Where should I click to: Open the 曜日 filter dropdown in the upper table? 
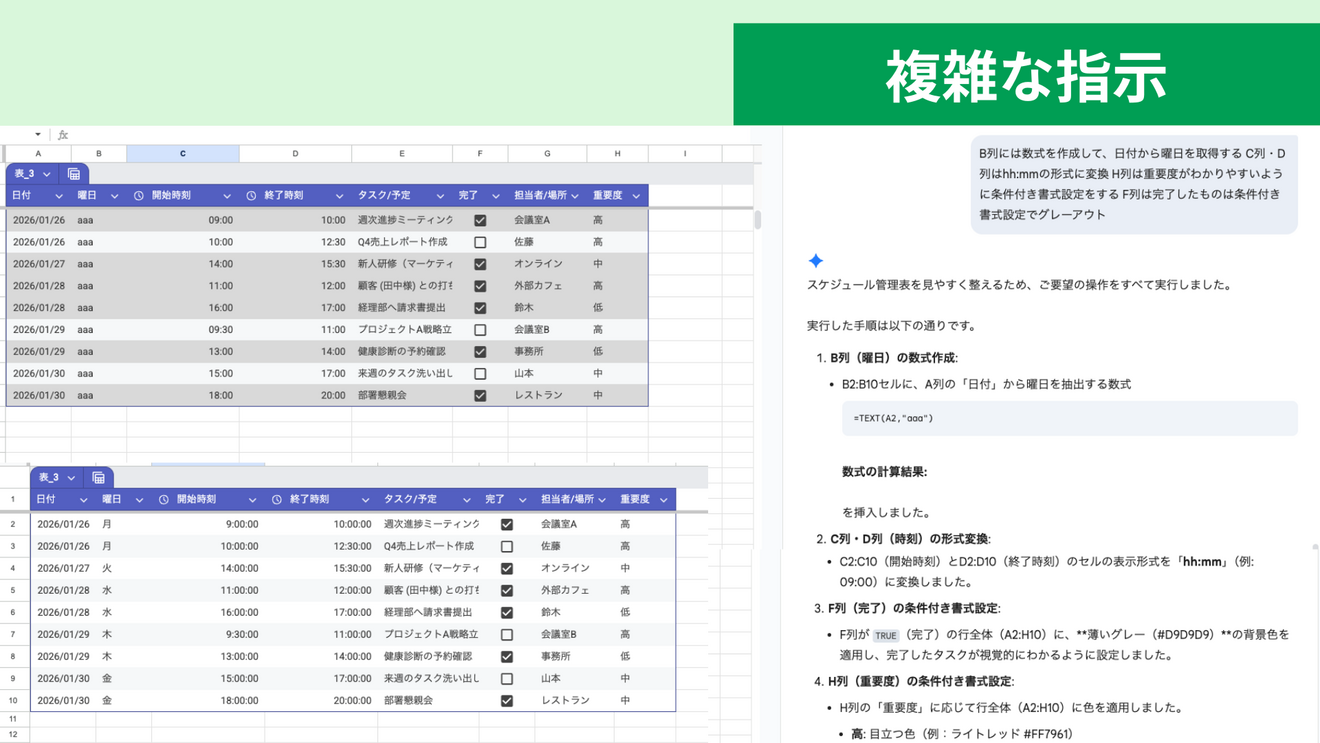[114, 196]
